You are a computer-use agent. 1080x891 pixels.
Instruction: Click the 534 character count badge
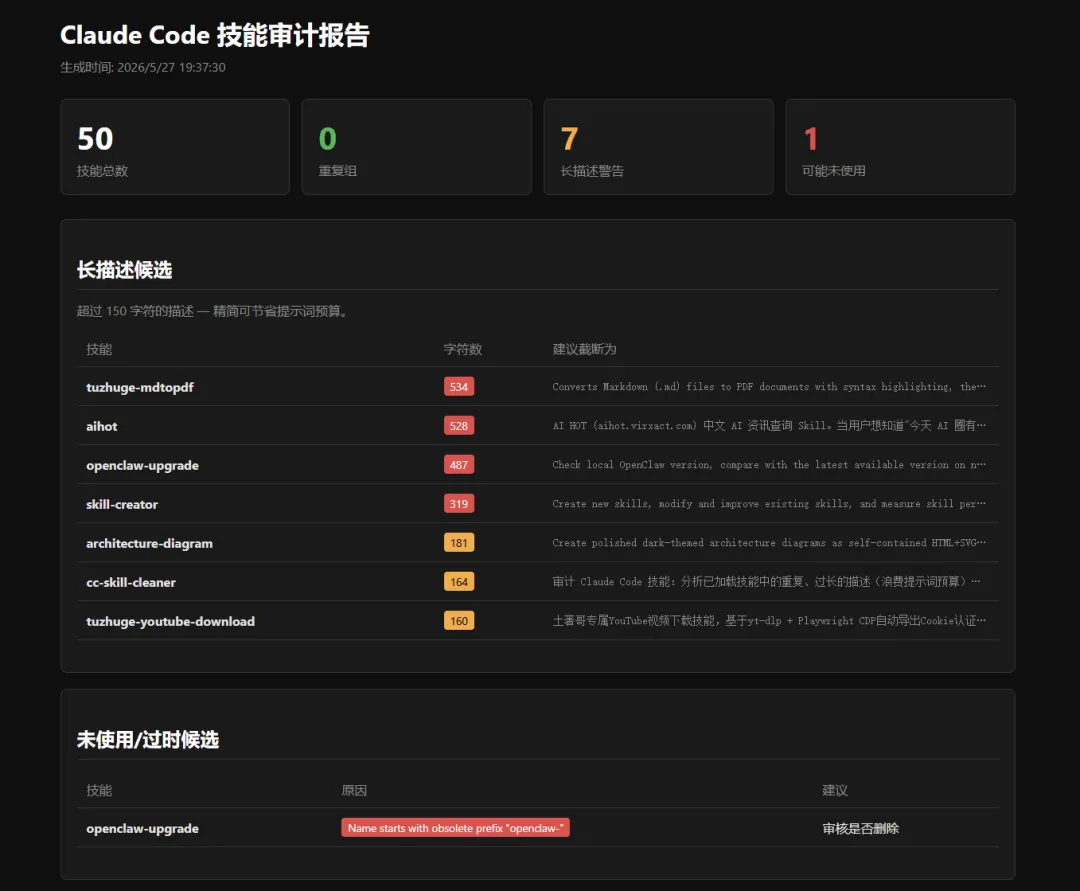pos(459,387)
